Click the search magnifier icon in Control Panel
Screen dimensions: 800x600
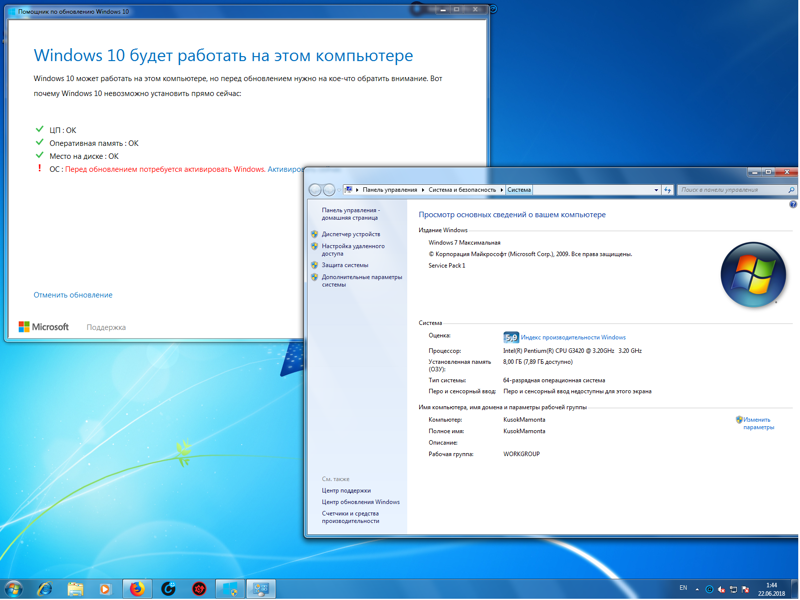[791, 190]
